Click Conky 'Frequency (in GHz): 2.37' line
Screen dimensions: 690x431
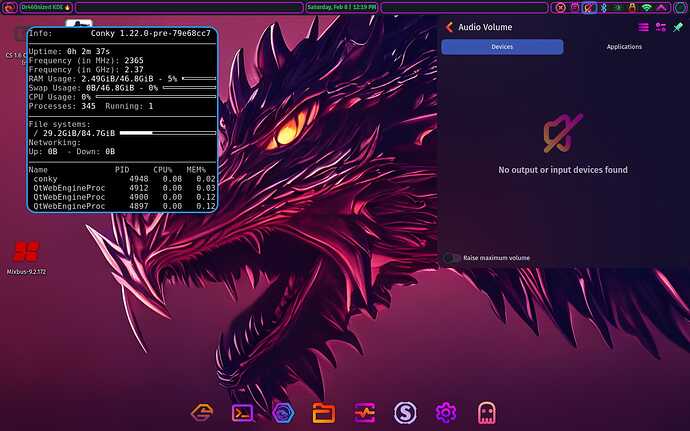tap(86, 70)
